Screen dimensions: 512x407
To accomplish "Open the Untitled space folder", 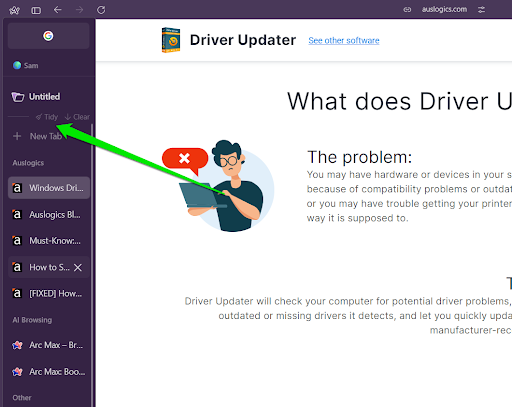I will pyautogui.click(x=36, y=97).
